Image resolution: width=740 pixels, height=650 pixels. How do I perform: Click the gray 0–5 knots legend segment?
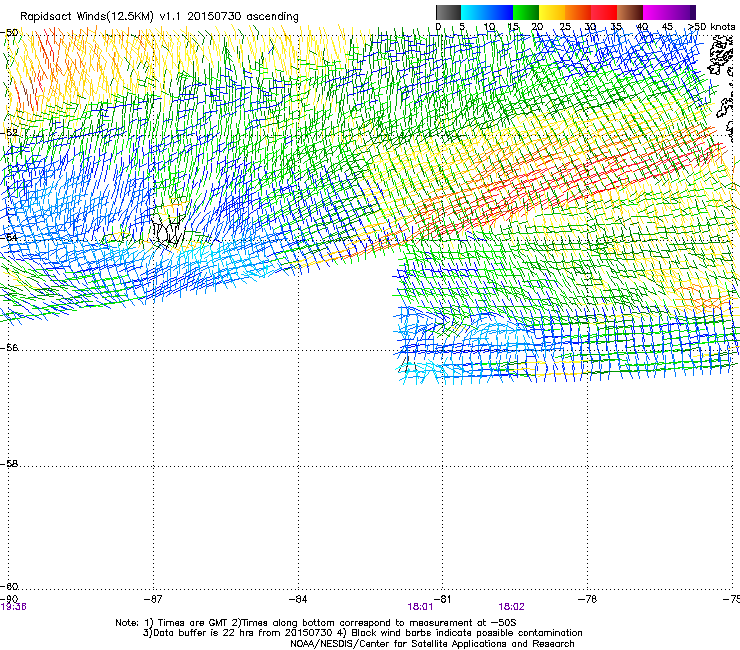[448, 12]
